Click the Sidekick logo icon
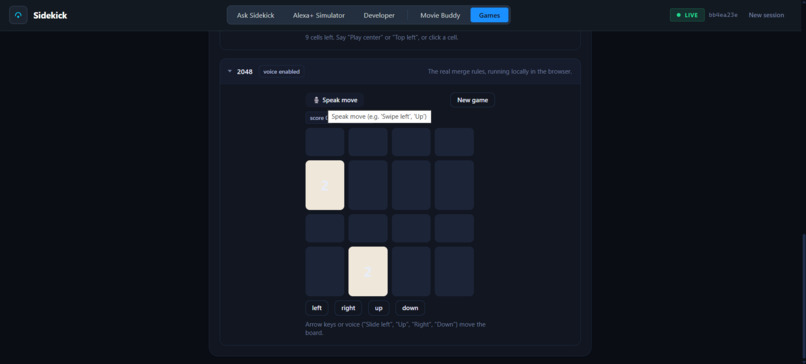 tap(19, 15)
